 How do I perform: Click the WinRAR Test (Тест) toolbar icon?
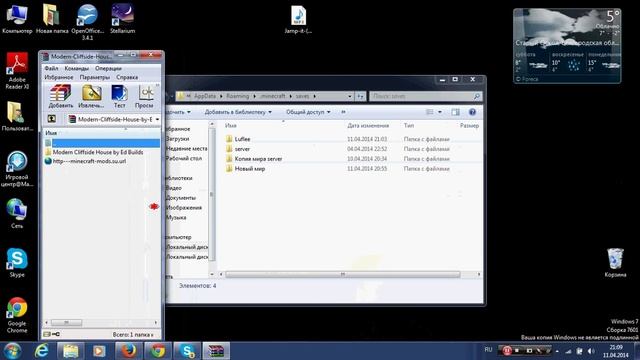pos(120,96)
